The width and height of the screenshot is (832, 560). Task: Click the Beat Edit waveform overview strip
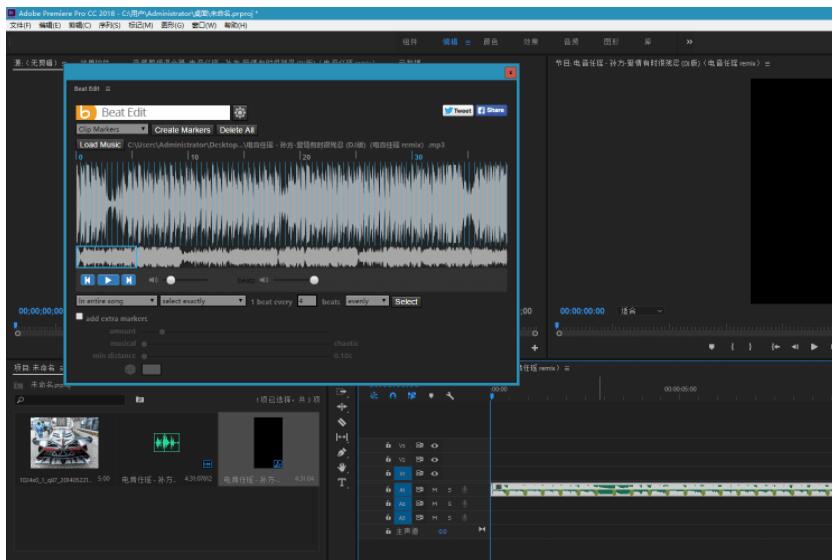(291, 257)
